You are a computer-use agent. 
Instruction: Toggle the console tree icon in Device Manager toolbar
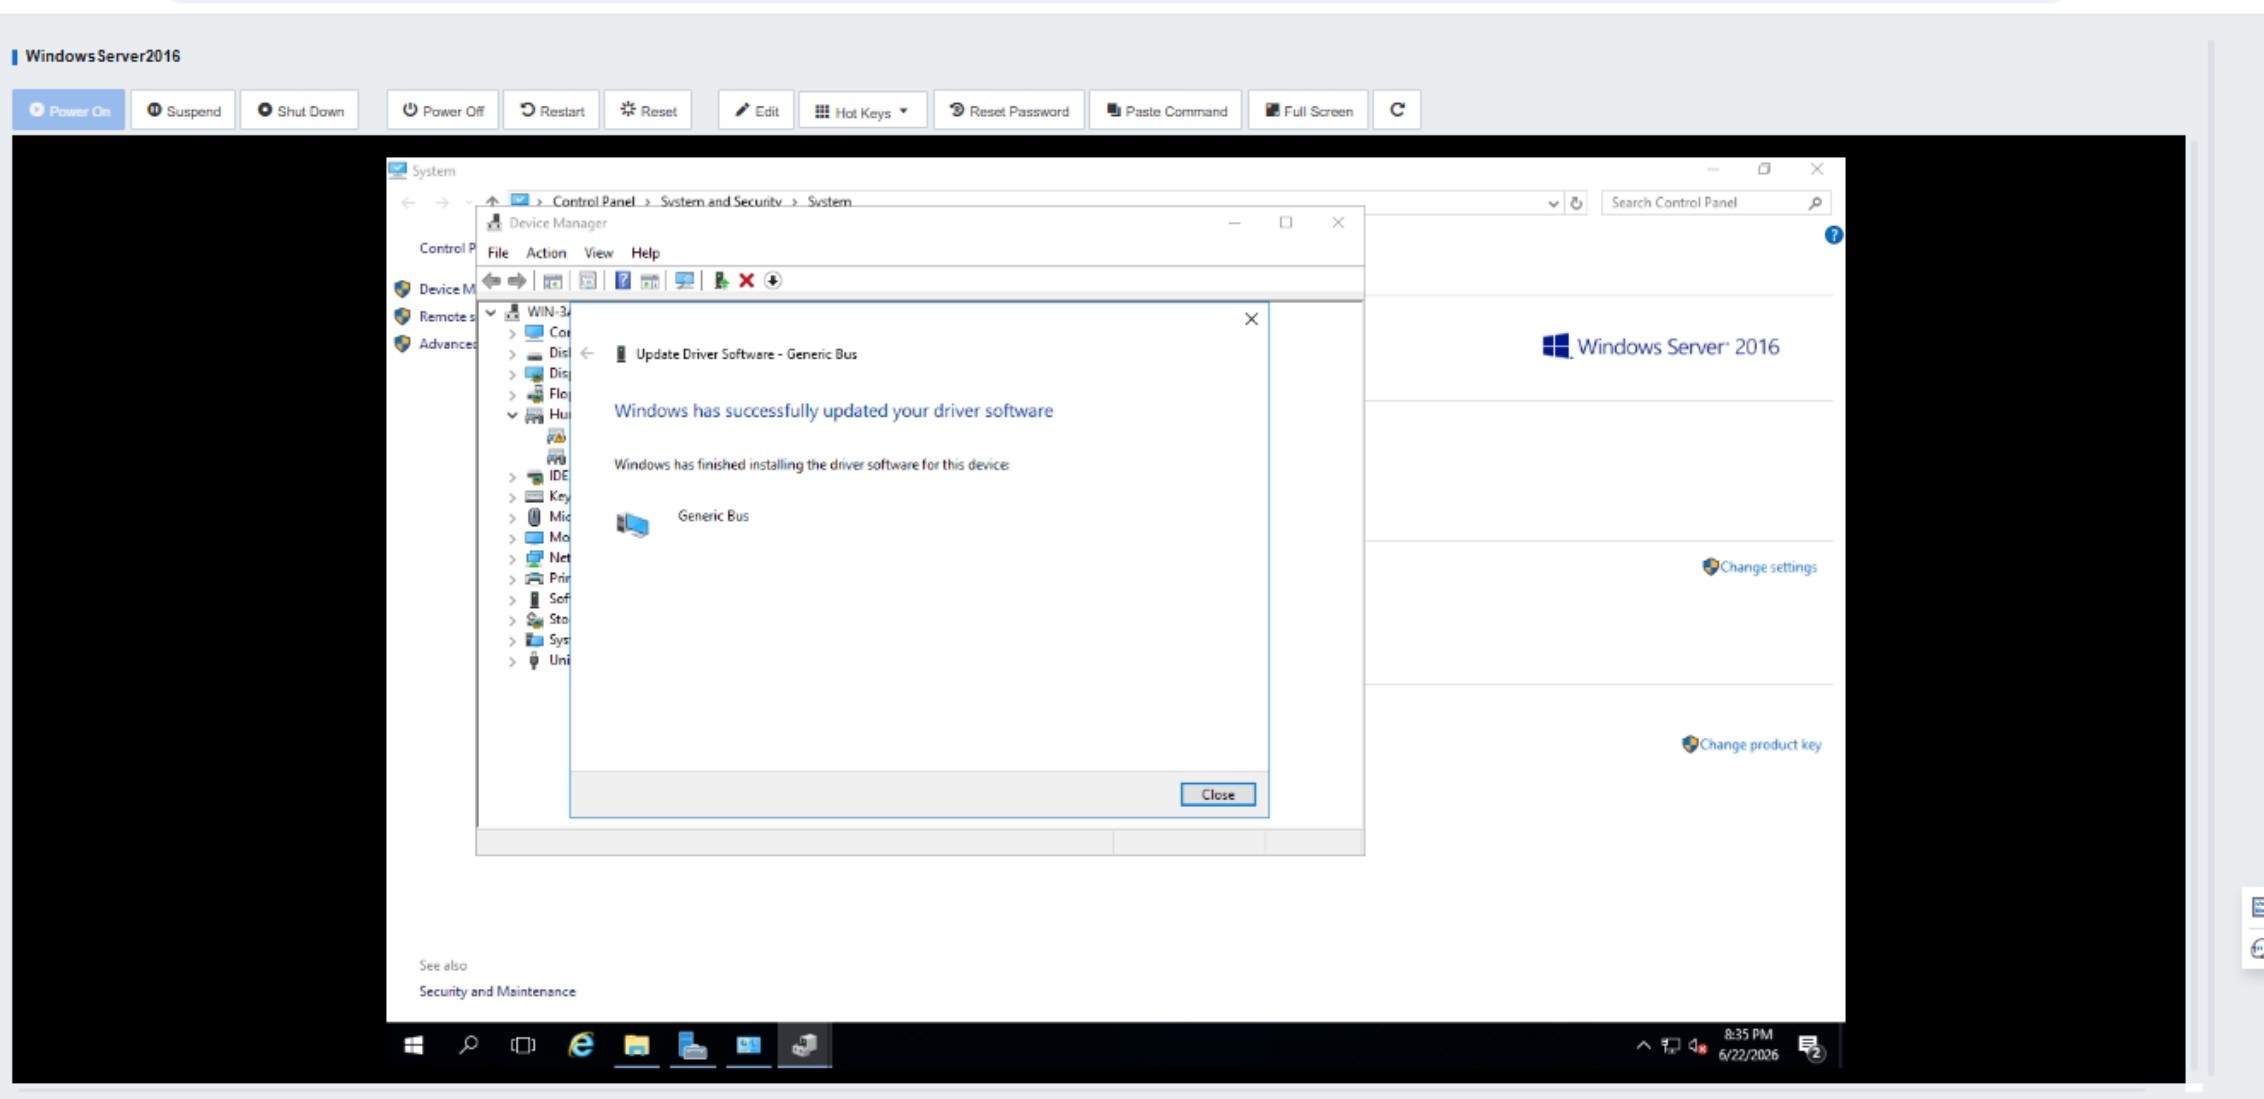click(553, 281)
